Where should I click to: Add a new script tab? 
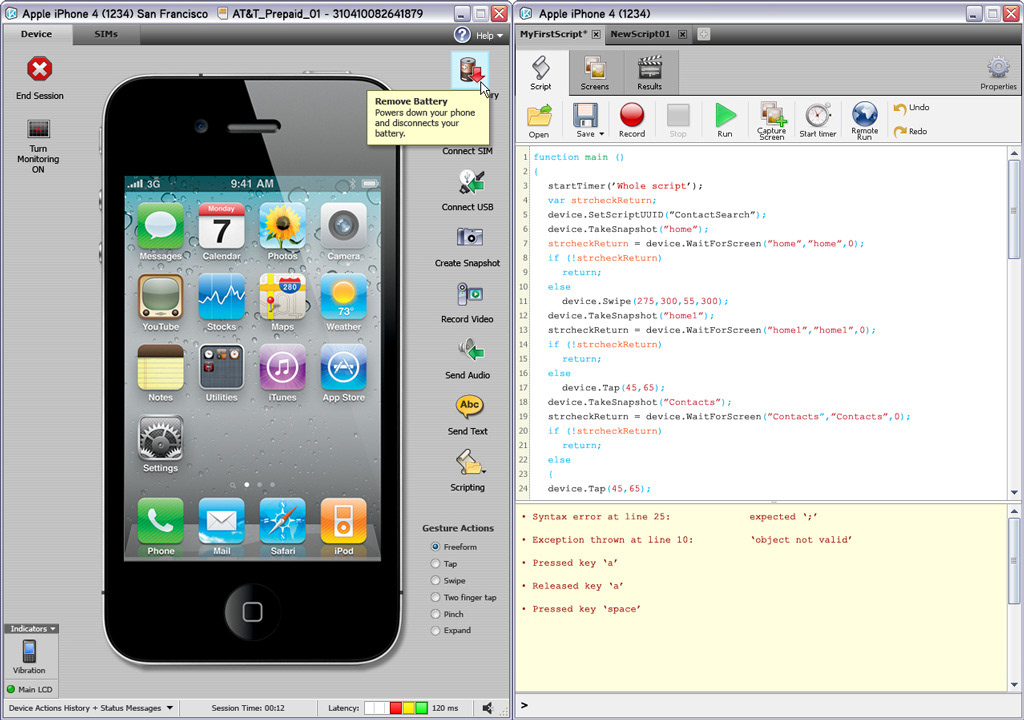click(x=703, y=34)
